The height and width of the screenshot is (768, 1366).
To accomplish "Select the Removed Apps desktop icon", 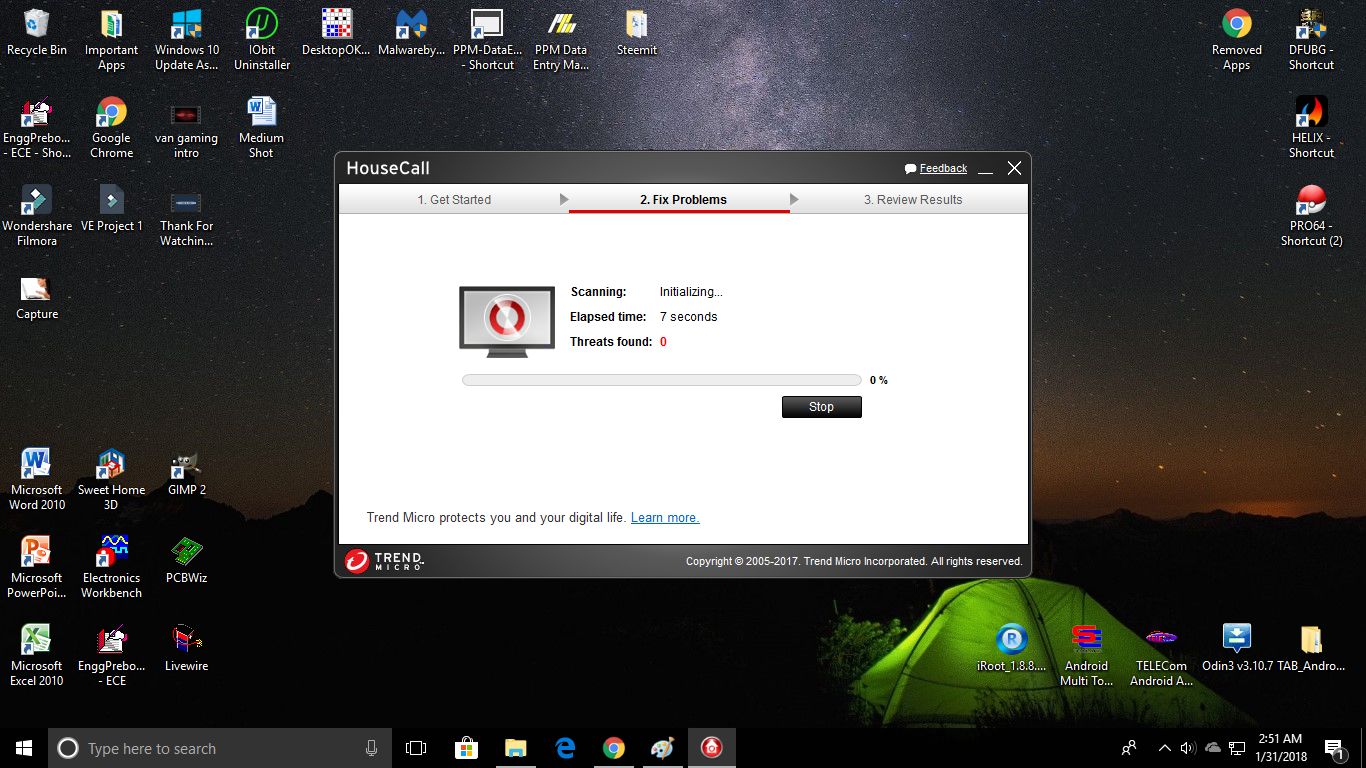I will pos(1237,40).
